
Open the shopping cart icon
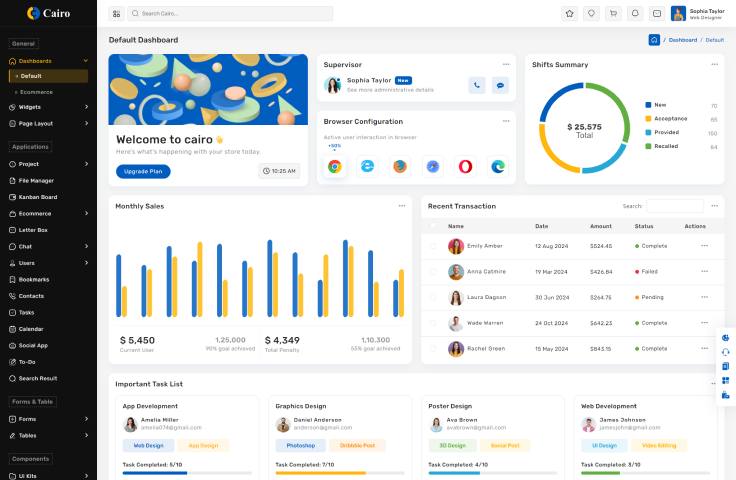pos(613,13)
